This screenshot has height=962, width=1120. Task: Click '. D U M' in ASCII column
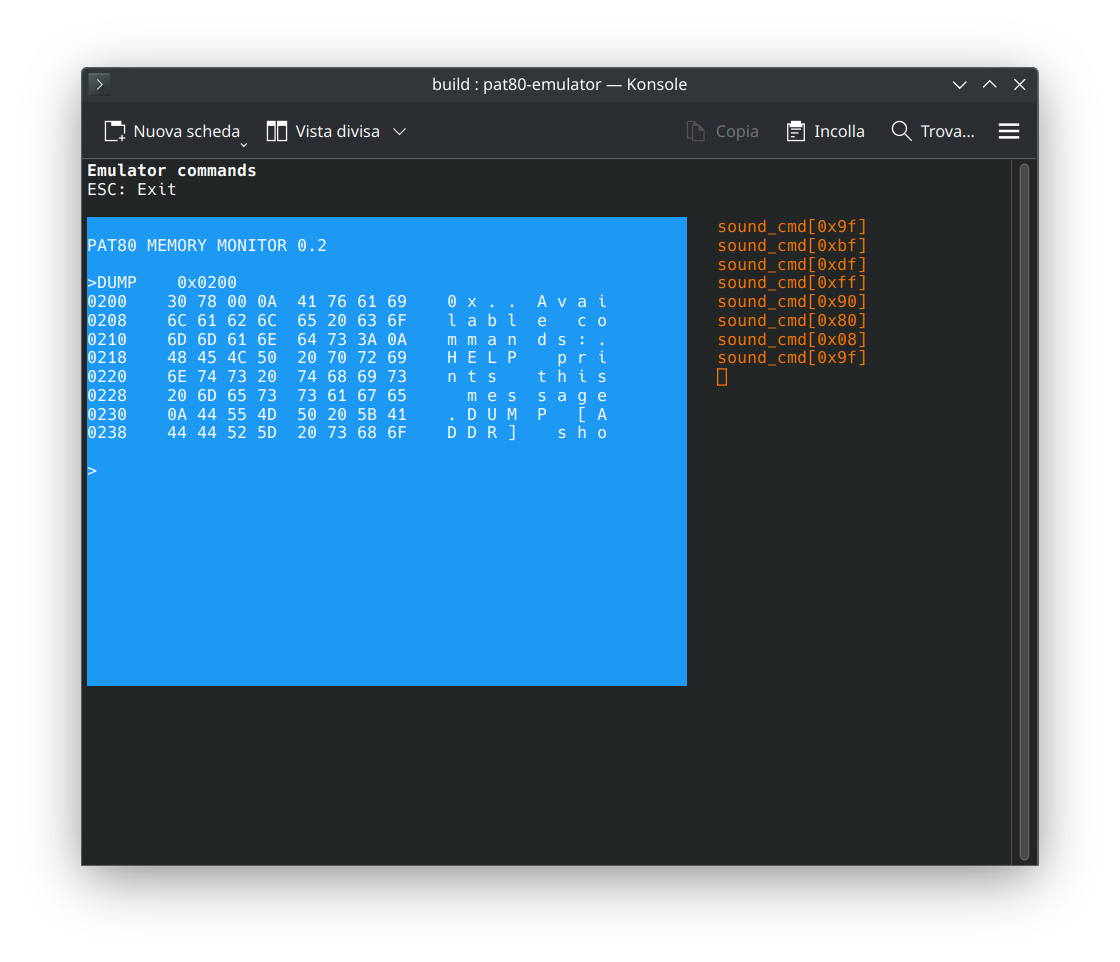tap(482, 414)
